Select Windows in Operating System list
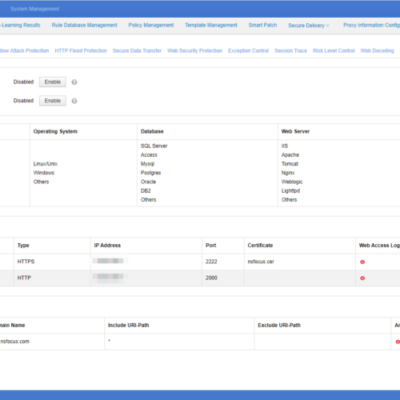The width and height of the screenshot is (400, 400). 44,173
